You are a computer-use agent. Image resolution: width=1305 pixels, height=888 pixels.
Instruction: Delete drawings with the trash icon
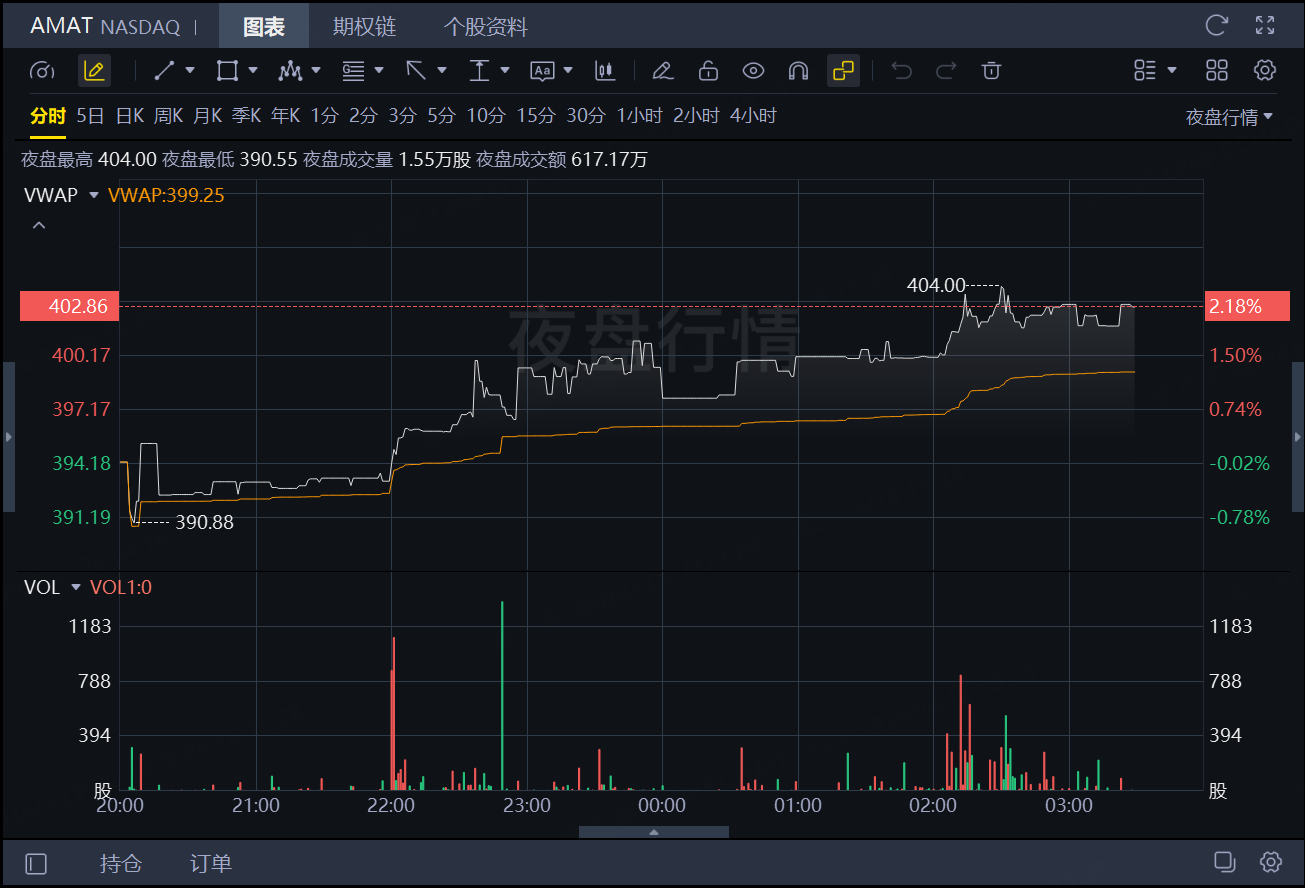click(x=991, y=71)
